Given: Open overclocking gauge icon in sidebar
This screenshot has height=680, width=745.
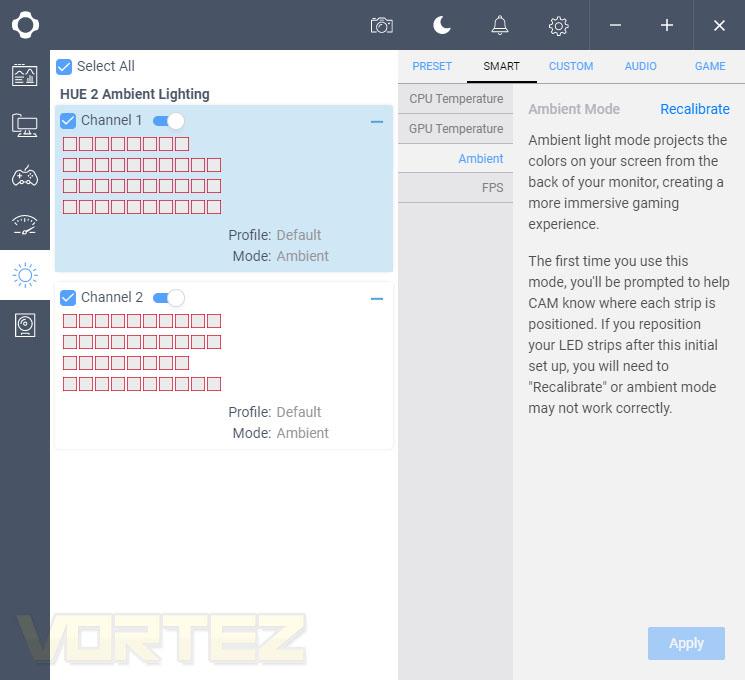Looking at the screenshot, I should coord(25,225).
